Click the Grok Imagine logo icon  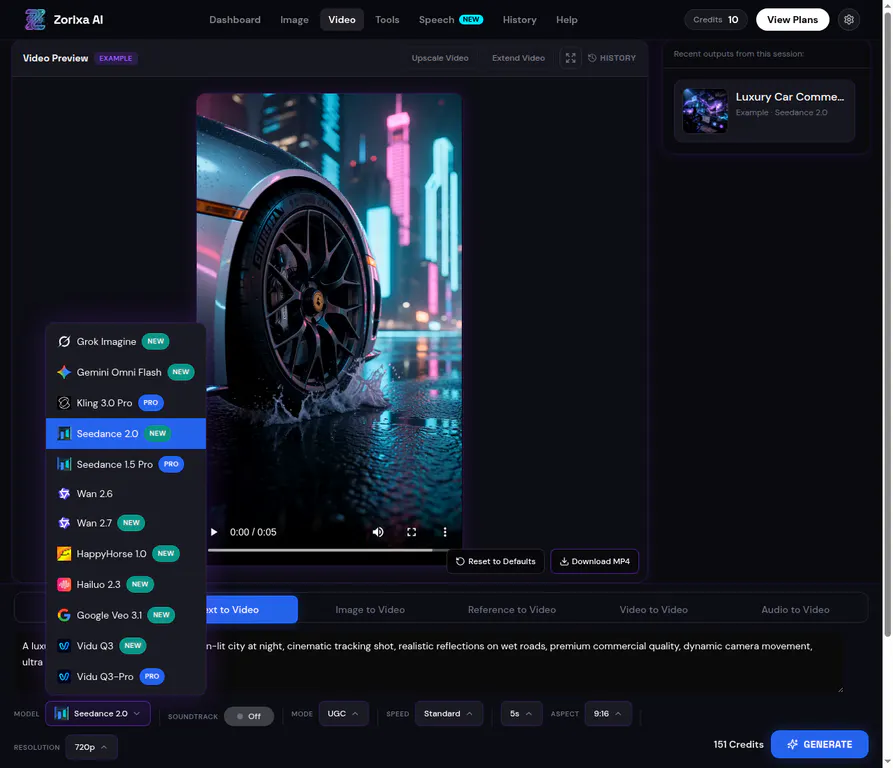pyautogui.click(x=64, y=342)
